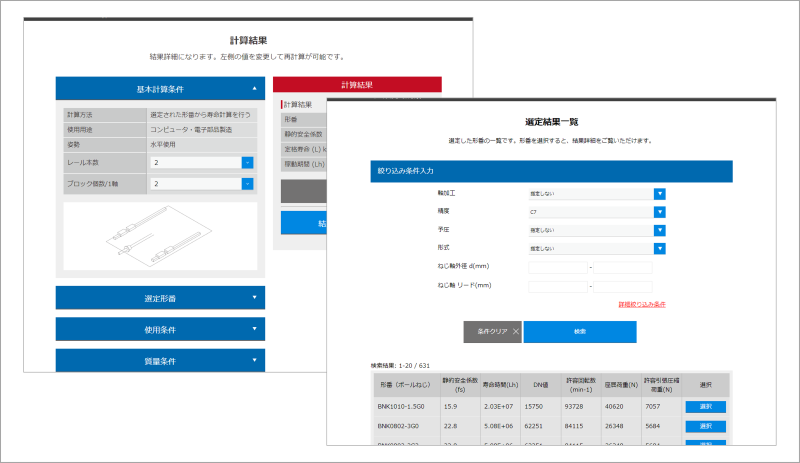This screenshot has height=463, width=800.
Task: Select the BNK1010-1.5G0 row 選択 button
Action: [x=705, y=407]
